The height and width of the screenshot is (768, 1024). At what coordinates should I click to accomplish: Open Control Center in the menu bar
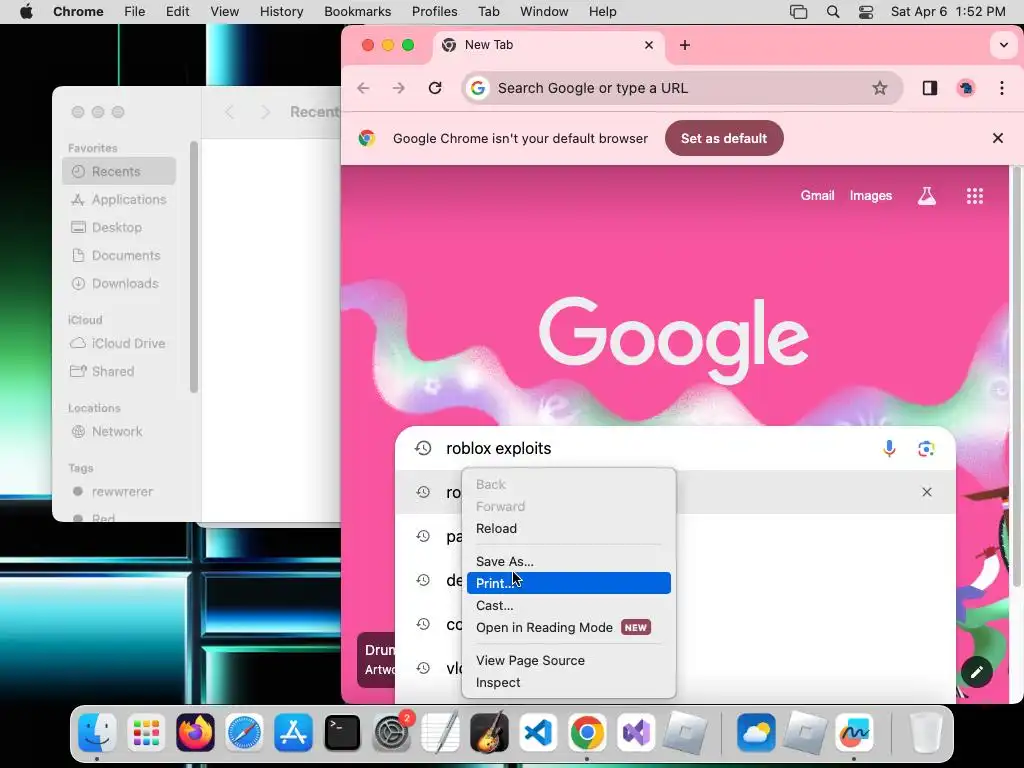[x=866, y=12]
